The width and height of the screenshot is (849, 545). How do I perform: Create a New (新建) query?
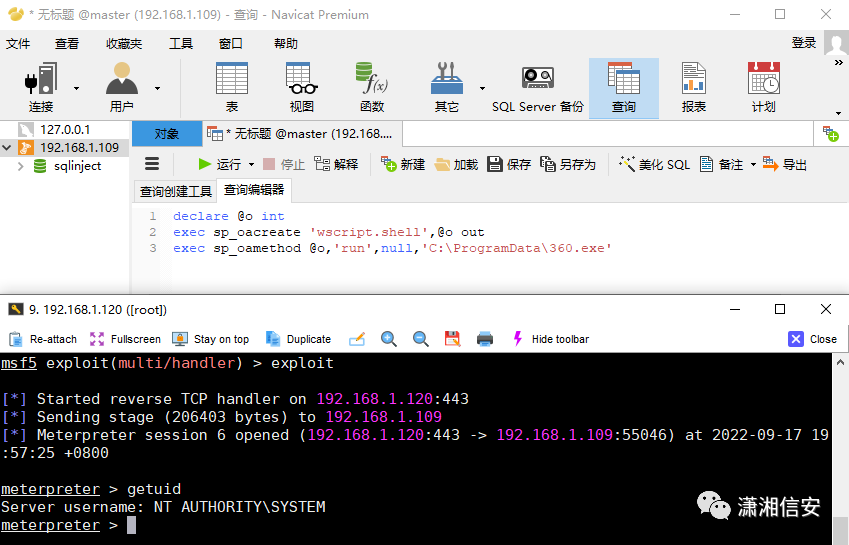[403, 164]
